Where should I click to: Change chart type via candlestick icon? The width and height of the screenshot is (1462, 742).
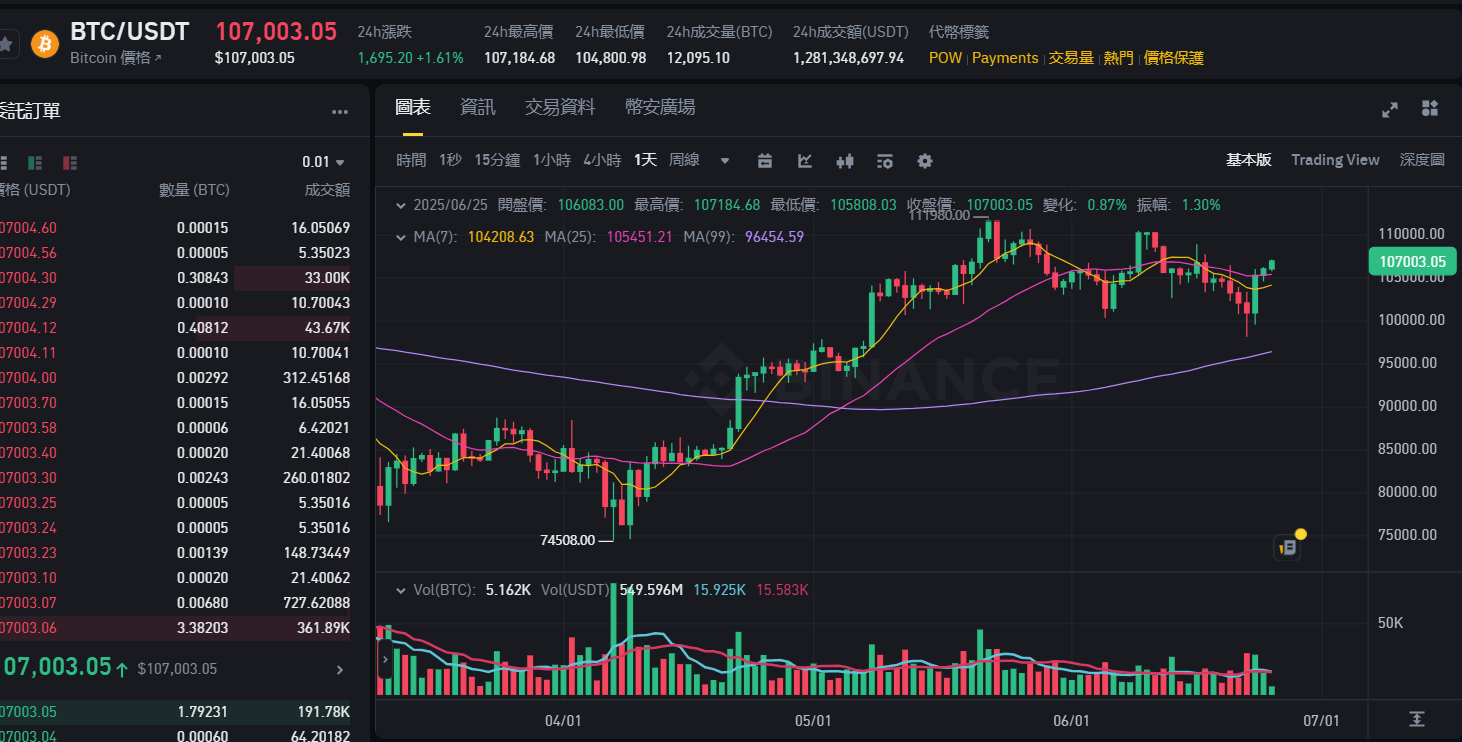click(845, 161)
